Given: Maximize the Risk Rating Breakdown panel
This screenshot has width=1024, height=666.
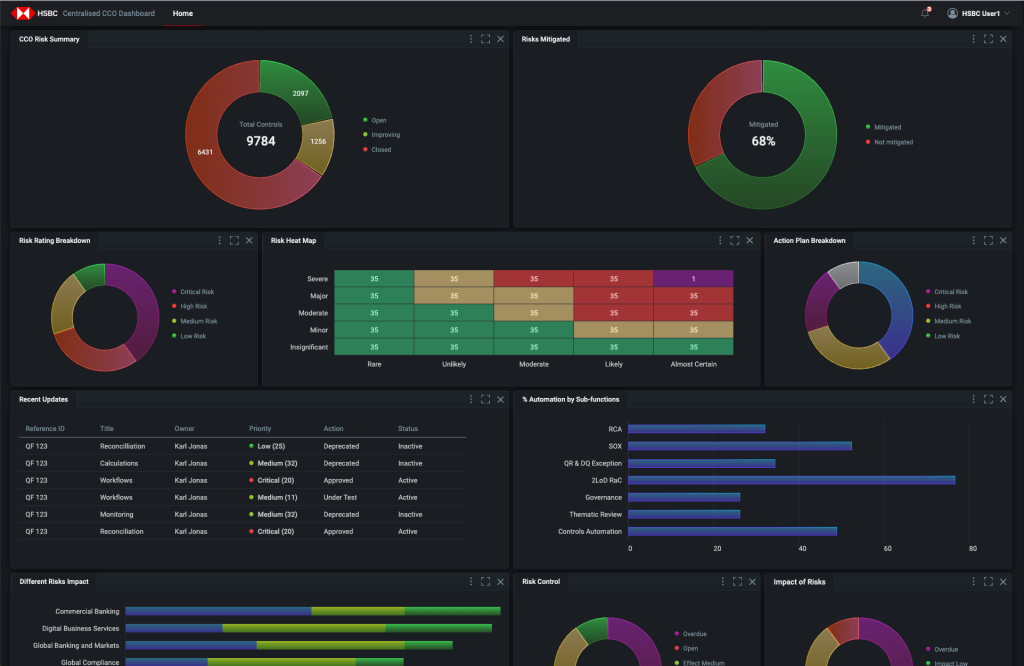Looking at the screenshot, I should click(x=234, y=240).
